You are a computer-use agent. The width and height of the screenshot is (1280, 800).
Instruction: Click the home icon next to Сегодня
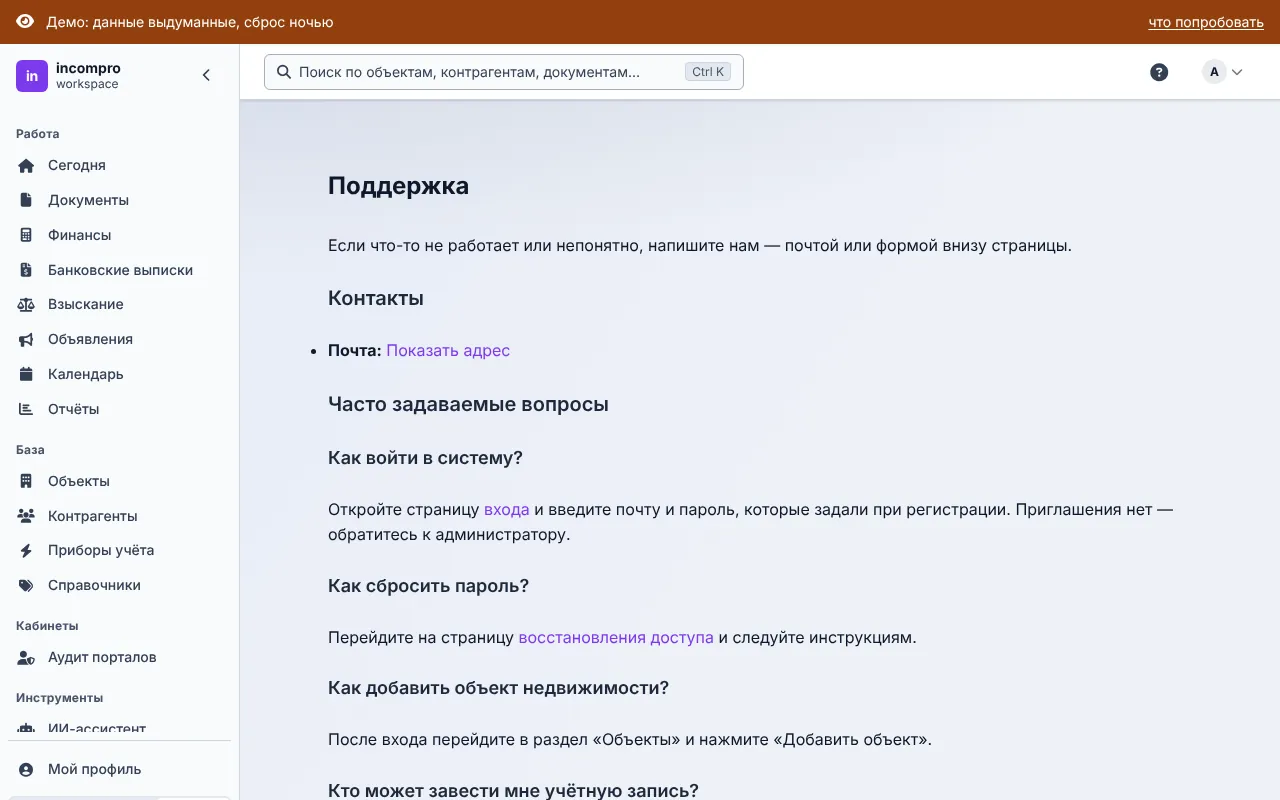[x=27, y=166]
